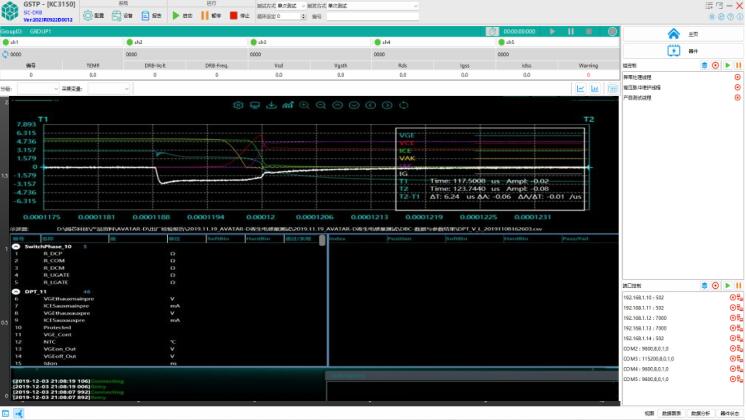This screenshot has width=746, height=420.
Task: Open the 配置 configuration tool
Action: click(x=93, y=16)
